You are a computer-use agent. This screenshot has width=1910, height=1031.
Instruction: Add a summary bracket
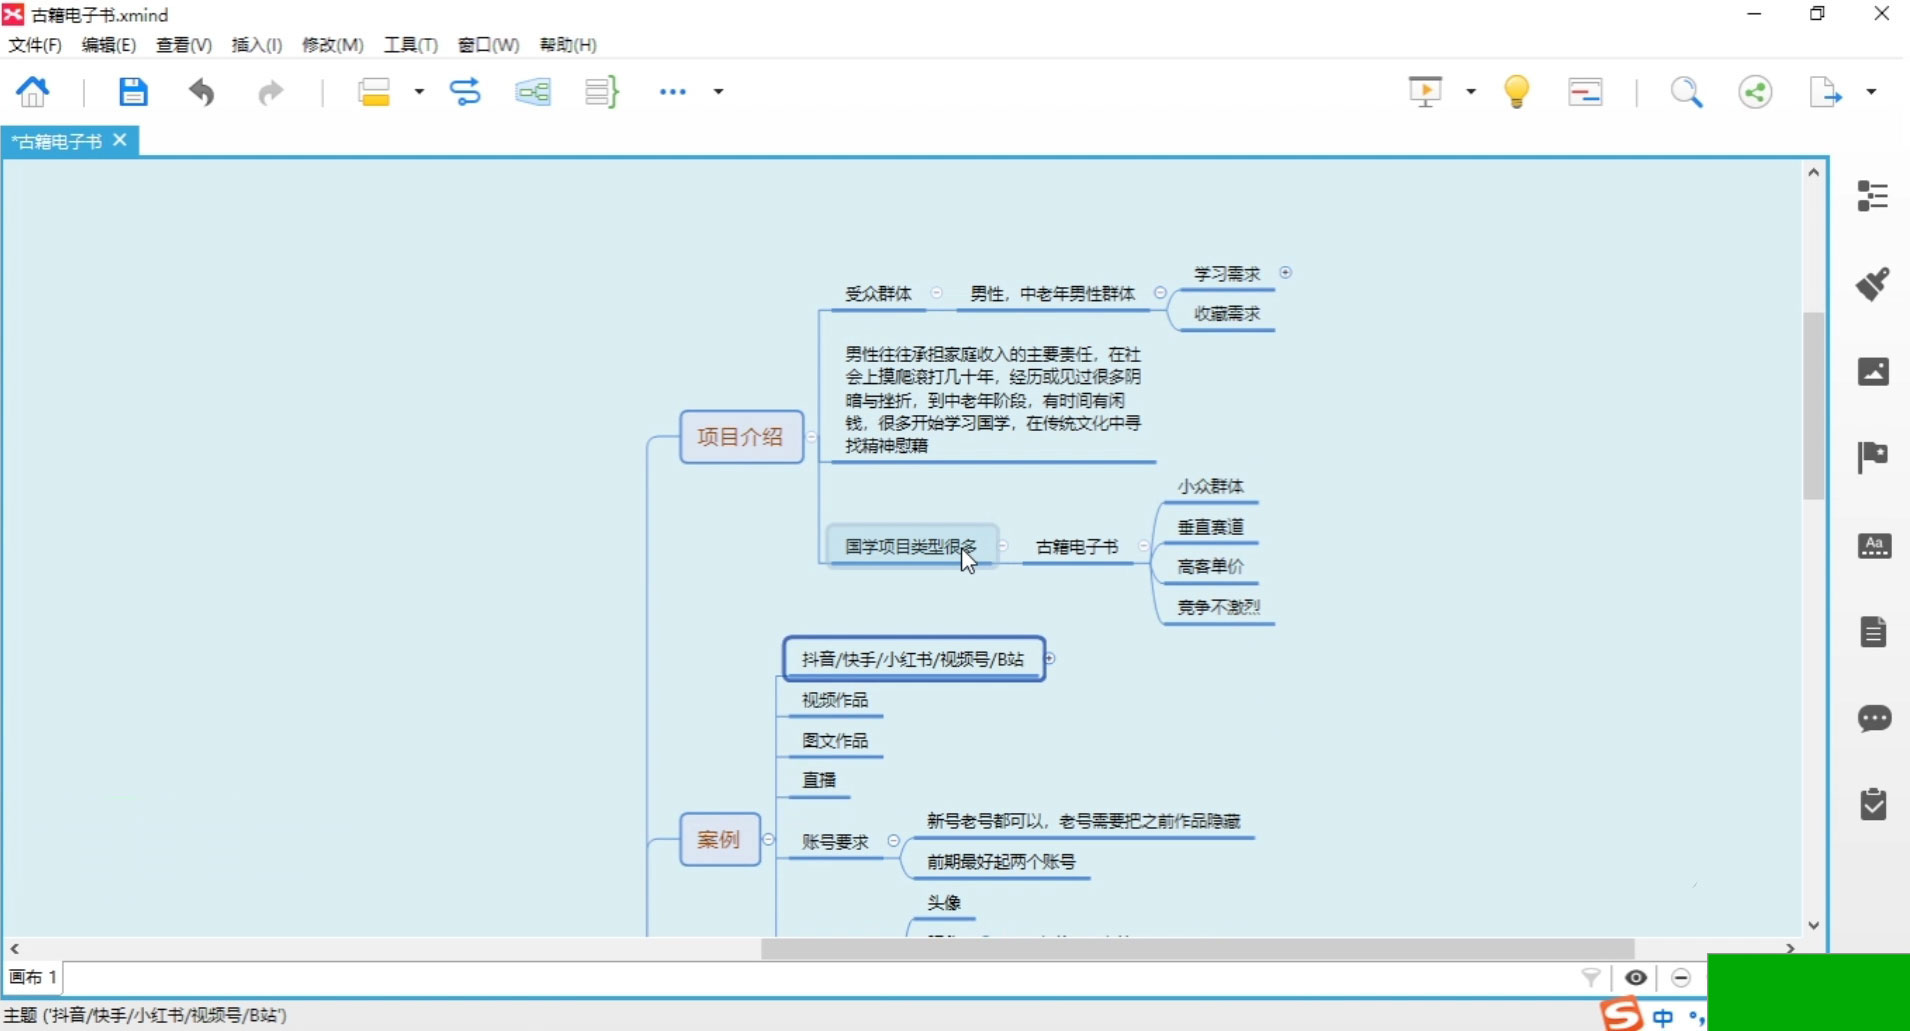coord(602,92)
